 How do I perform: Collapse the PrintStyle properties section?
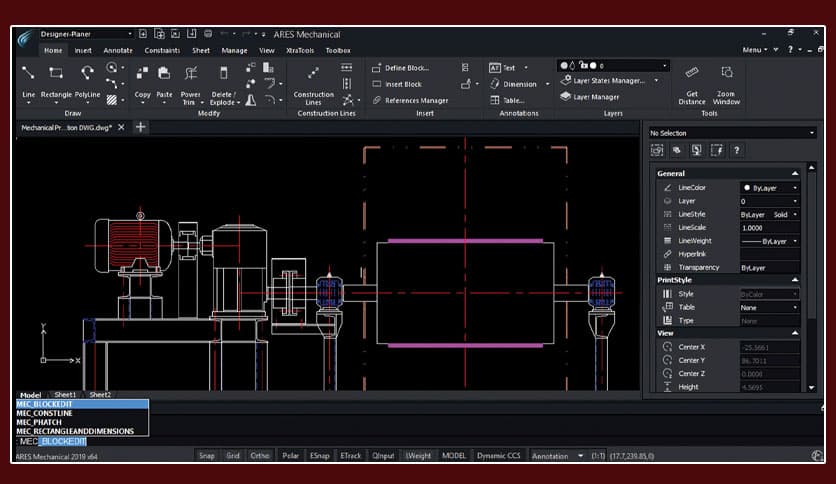point(794,280)
